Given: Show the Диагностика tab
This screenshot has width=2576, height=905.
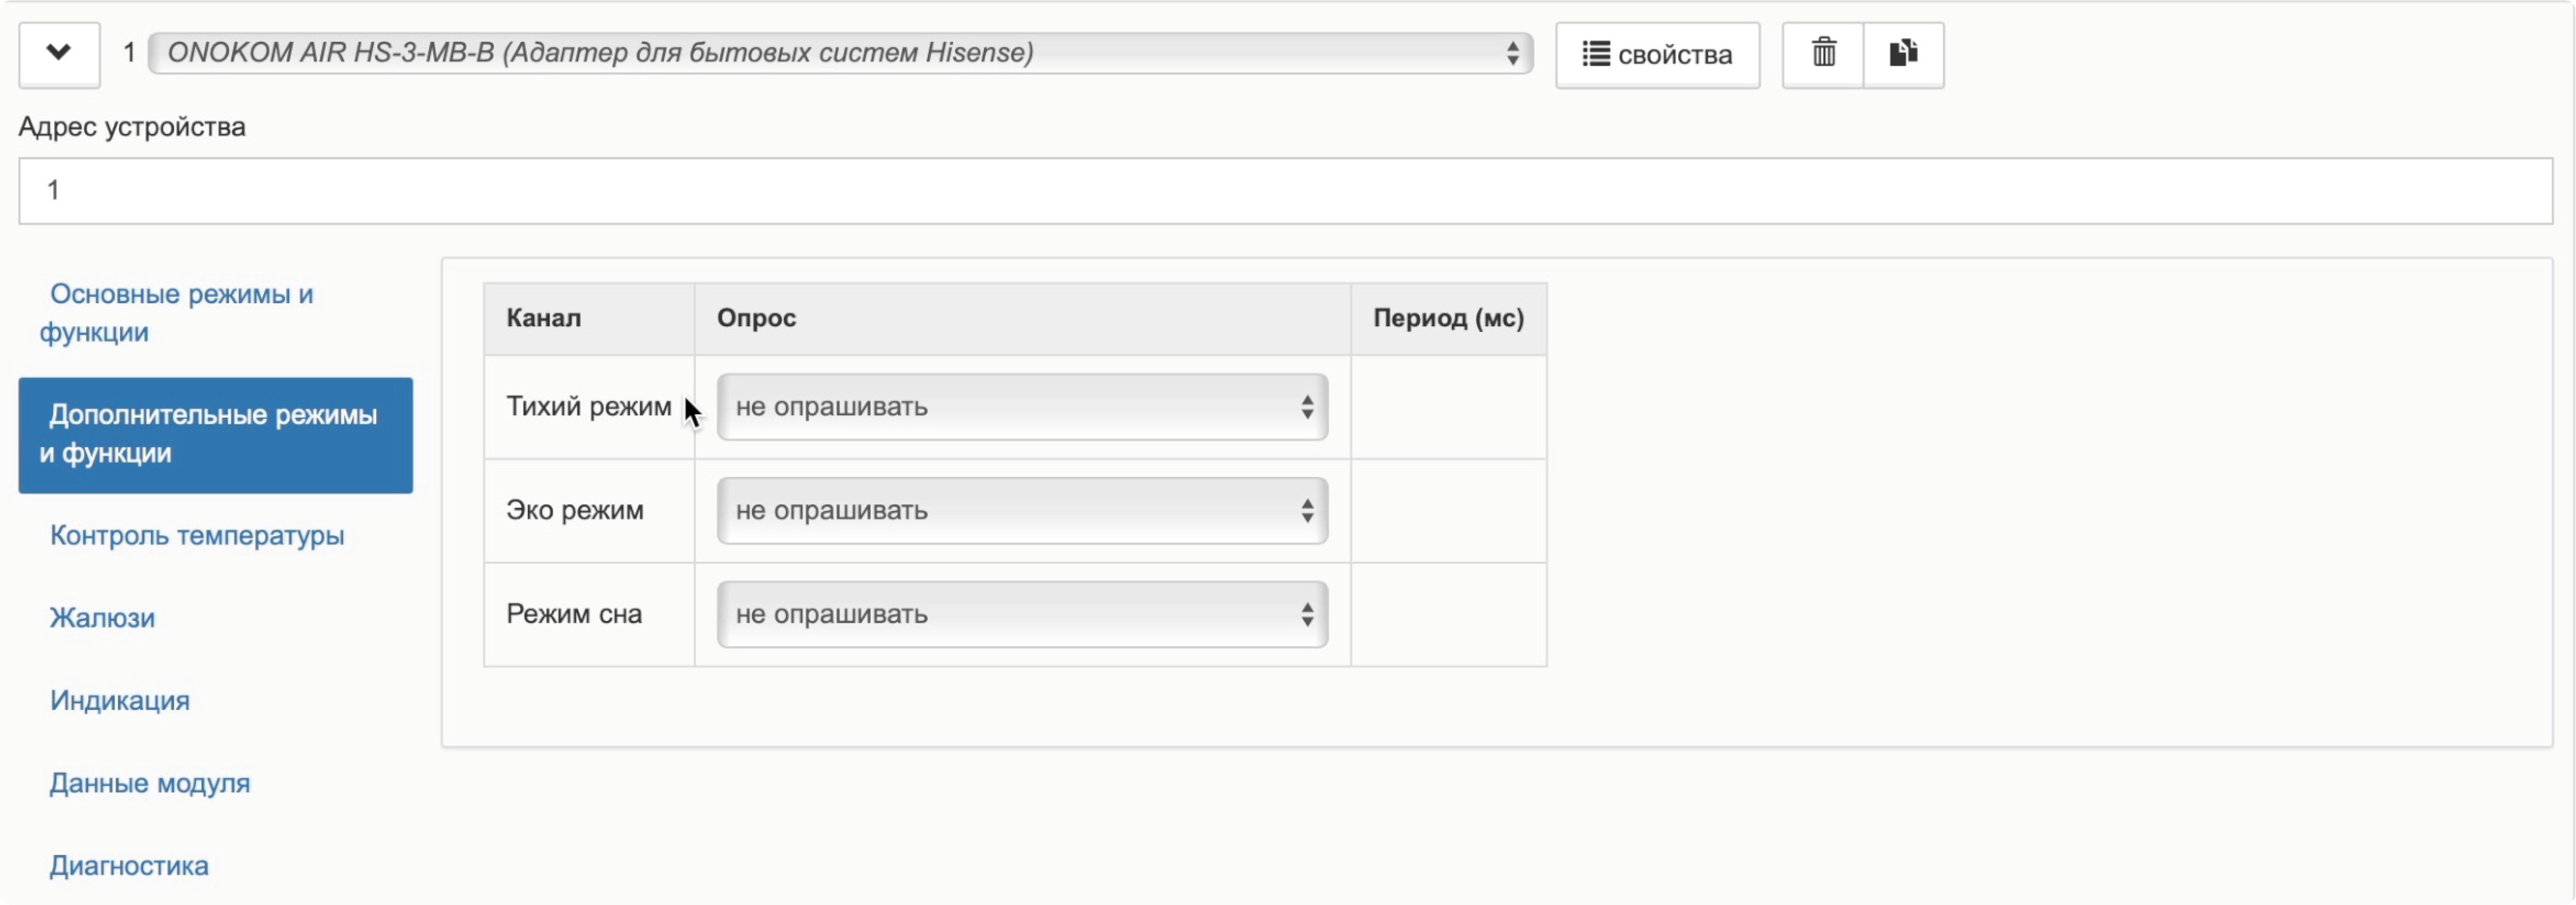Looking at the screenshot, I should pos(129,865).
